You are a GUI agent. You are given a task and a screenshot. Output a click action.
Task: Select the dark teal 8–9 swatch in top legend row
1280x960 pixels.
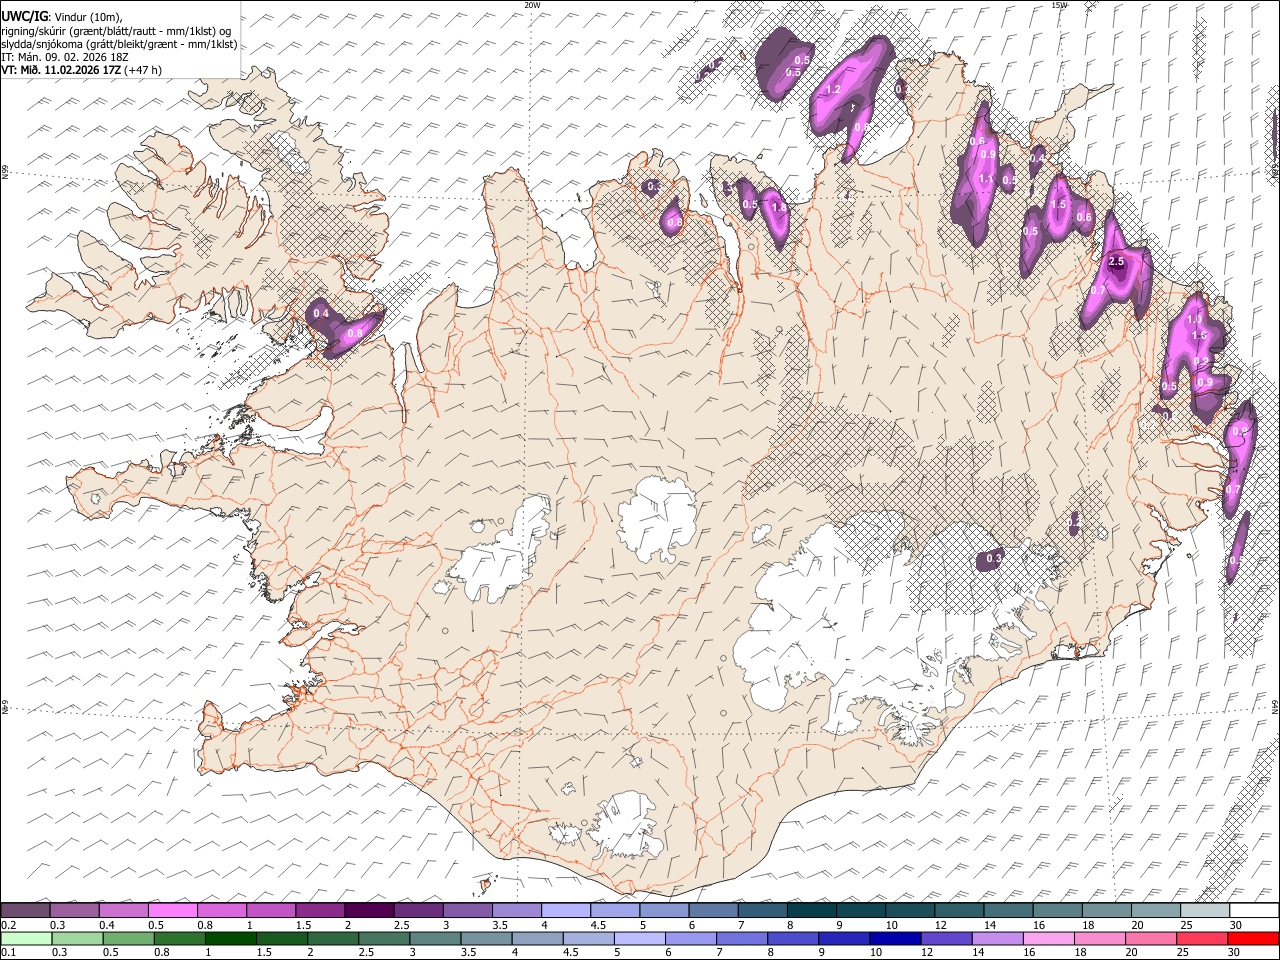click(812, 911)
